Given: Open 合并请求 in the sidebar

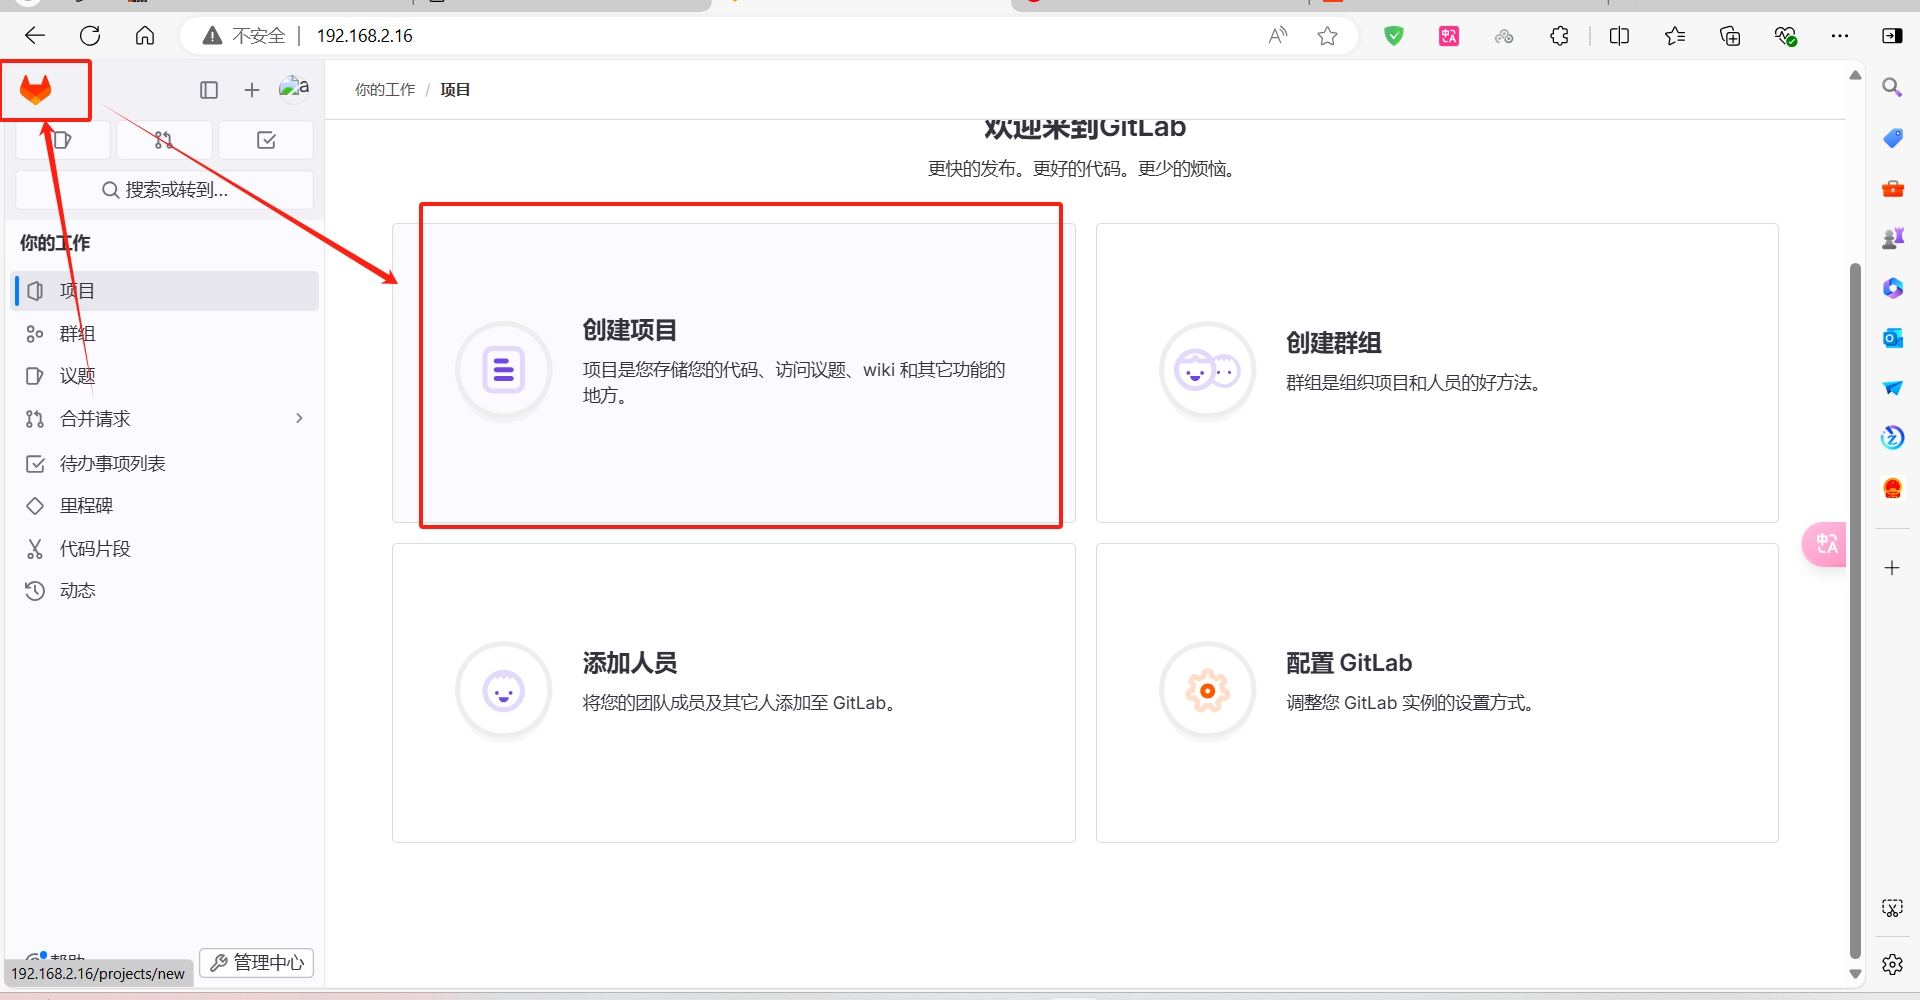Looking at the screenshot, I should [166, 419].
